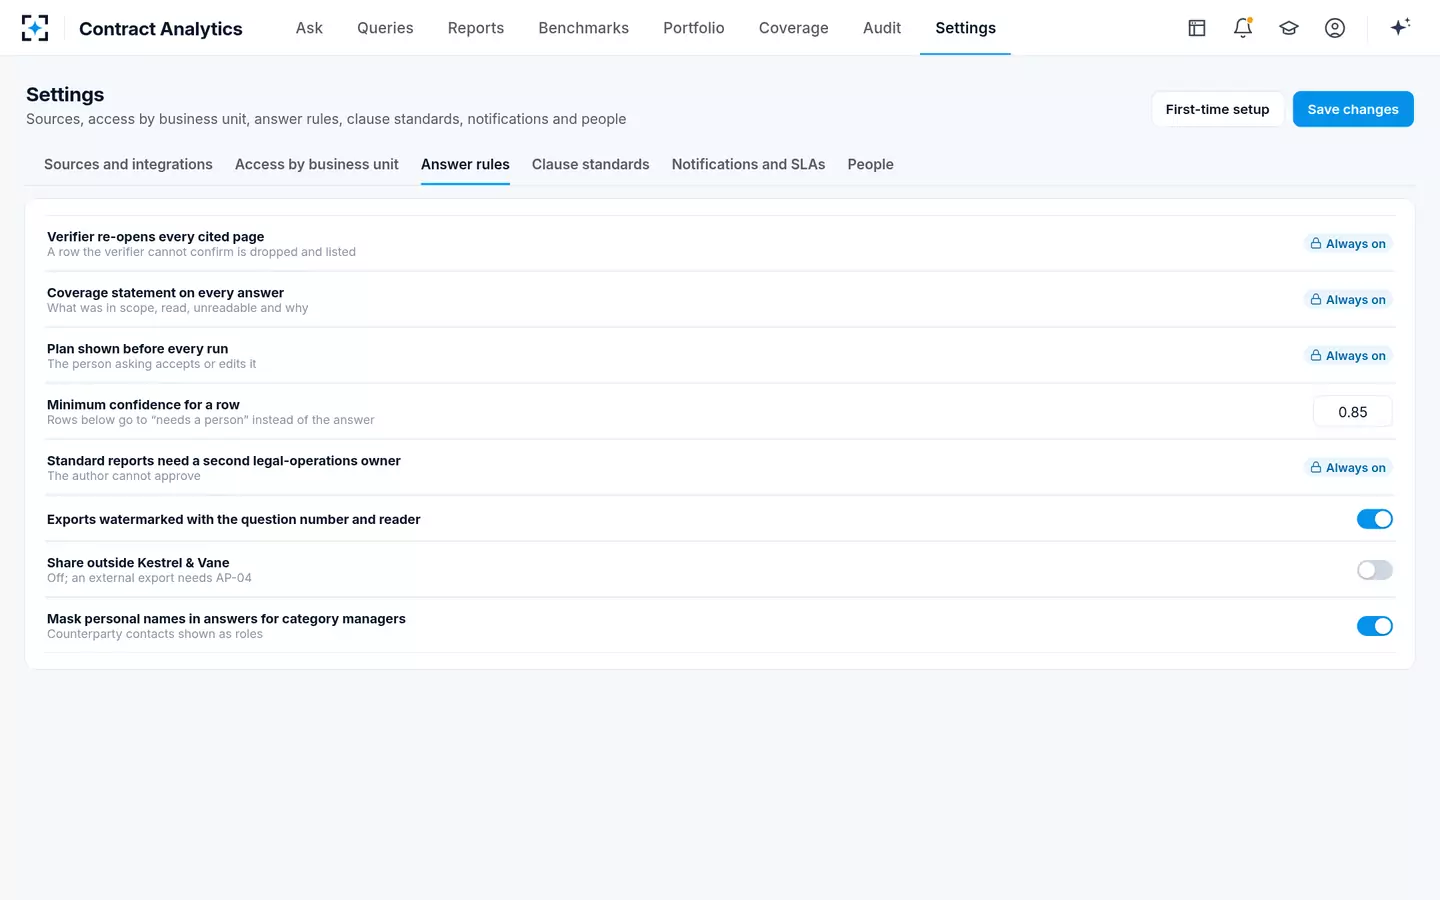This screenshot has height=900, width=1440.
Task: Click the Always on badge for Standard reports
Action: point(1348,468)
